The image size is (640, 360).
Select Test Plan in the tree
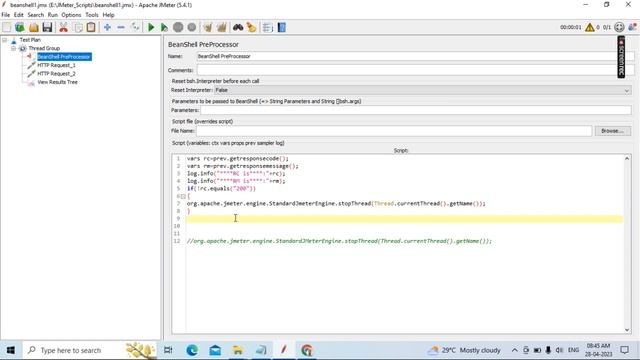(30, 40)
